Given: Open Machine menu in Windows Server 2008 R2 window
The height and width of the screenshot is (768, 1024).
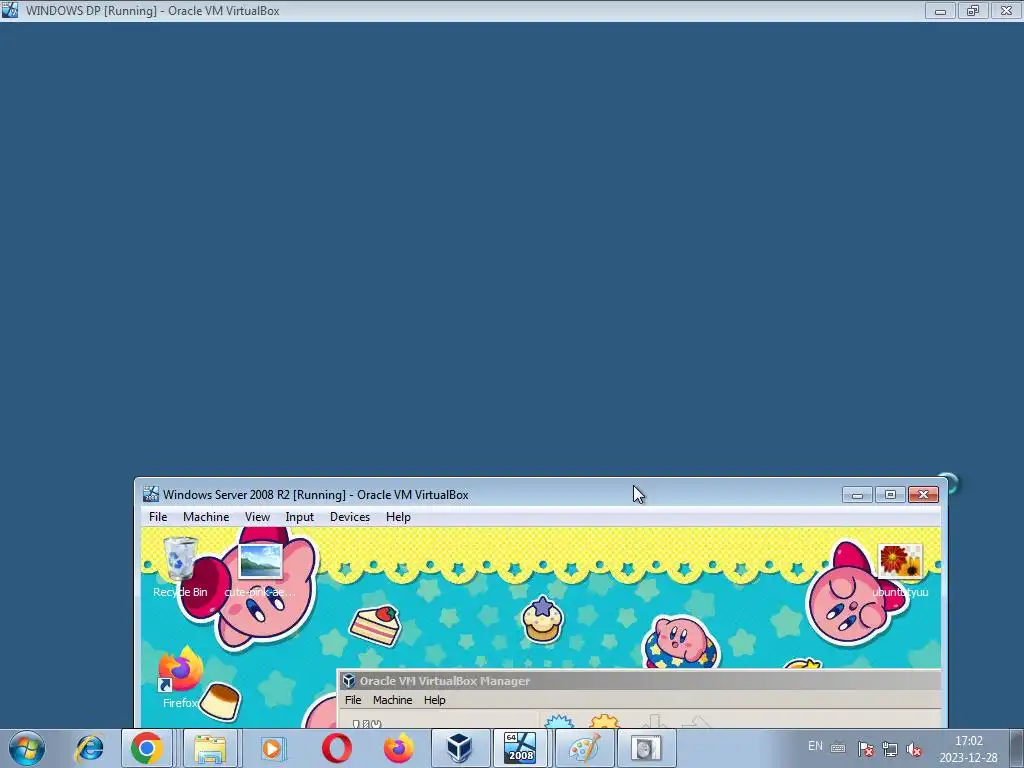Looking at the screenshot, I should tap(206, 517).
